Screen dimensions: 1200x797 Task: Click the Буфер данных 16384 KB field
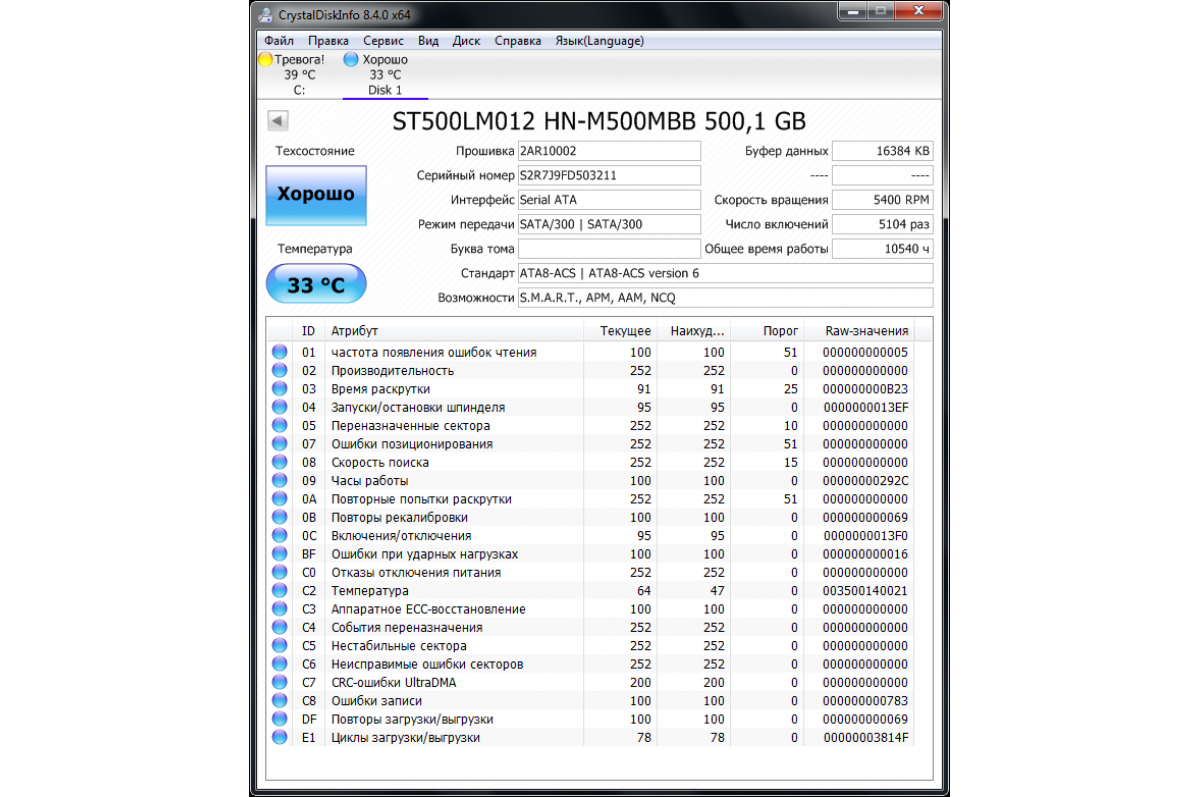tap(883, 151)
